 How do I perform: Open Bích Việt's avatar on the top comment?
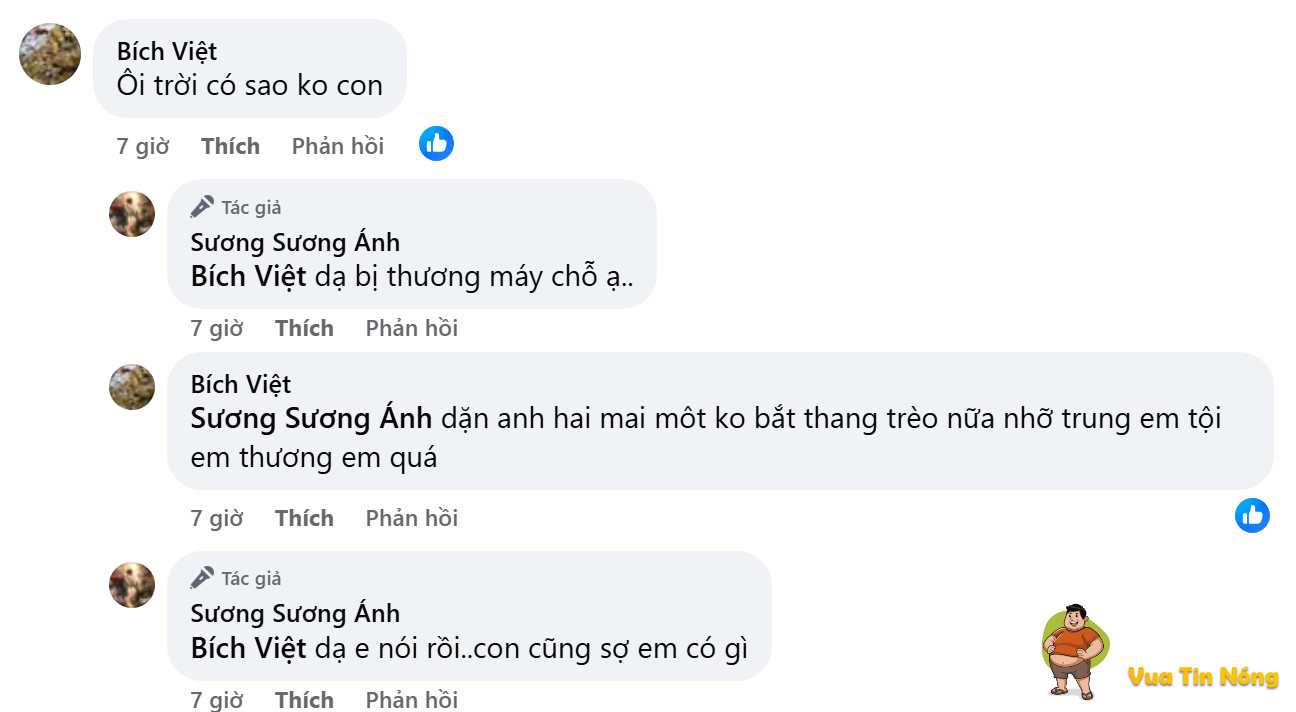pyautogui.click(x=50, y=54)
